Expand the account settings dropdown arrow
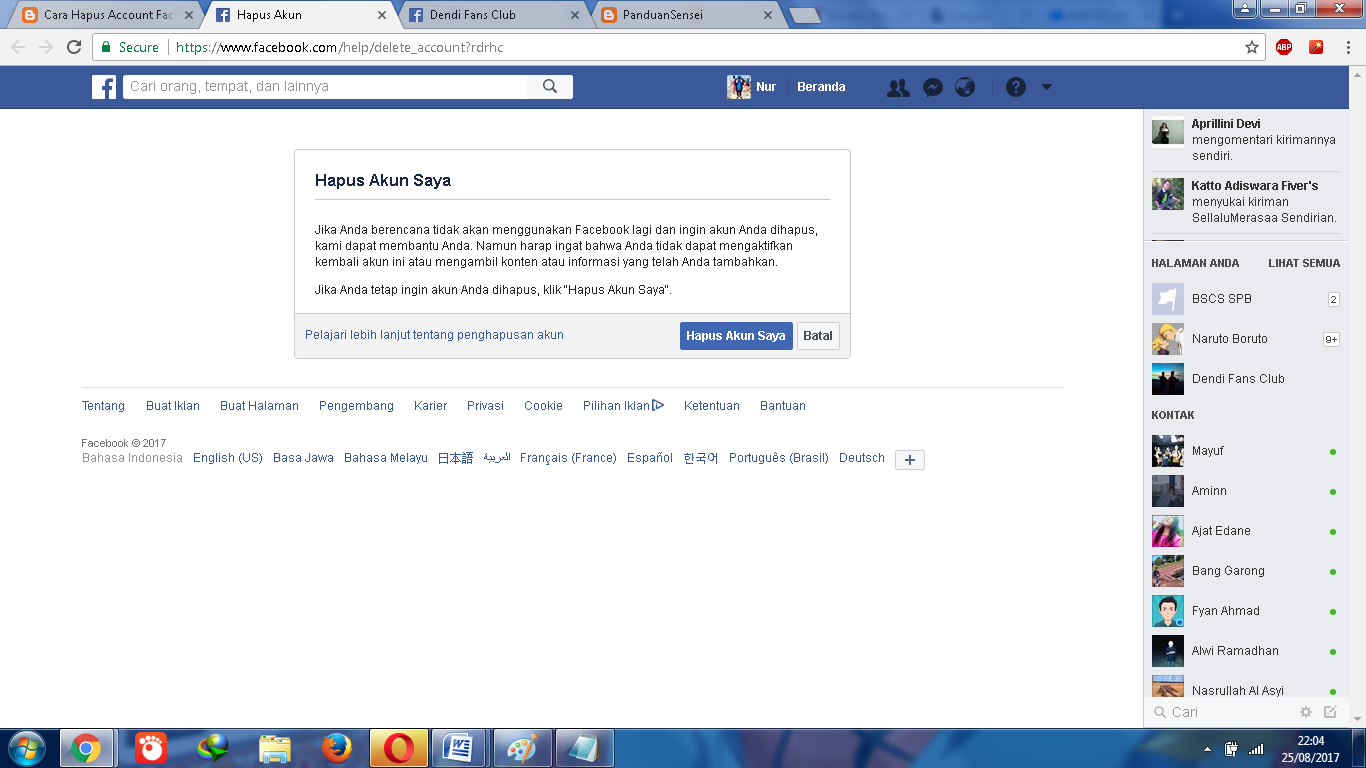Viewport: 1366px width, 768px height. click(x=1047, y=87)
